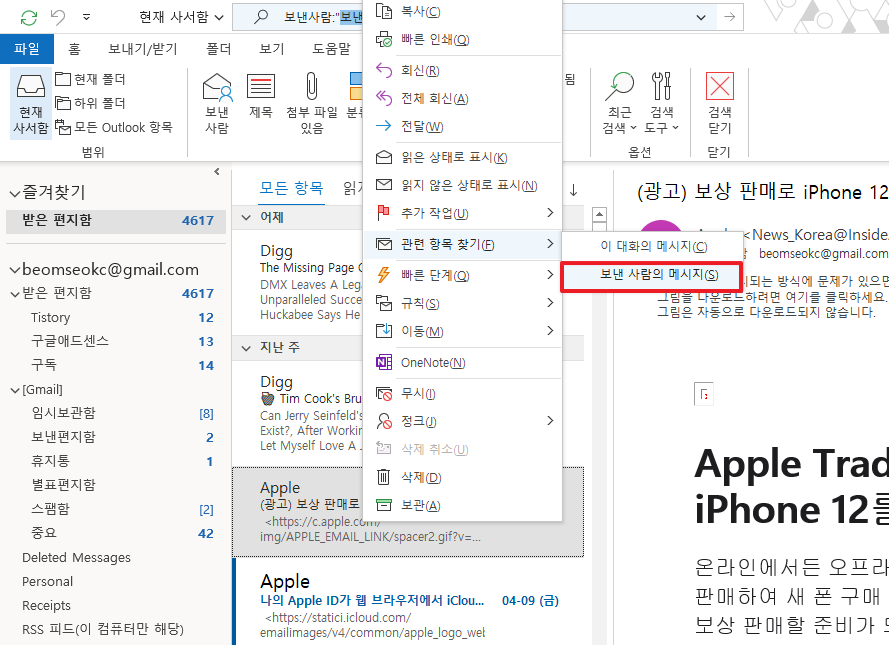
Task: Select the 현재 사서함 scope button
Action: [x=31, y=103]
